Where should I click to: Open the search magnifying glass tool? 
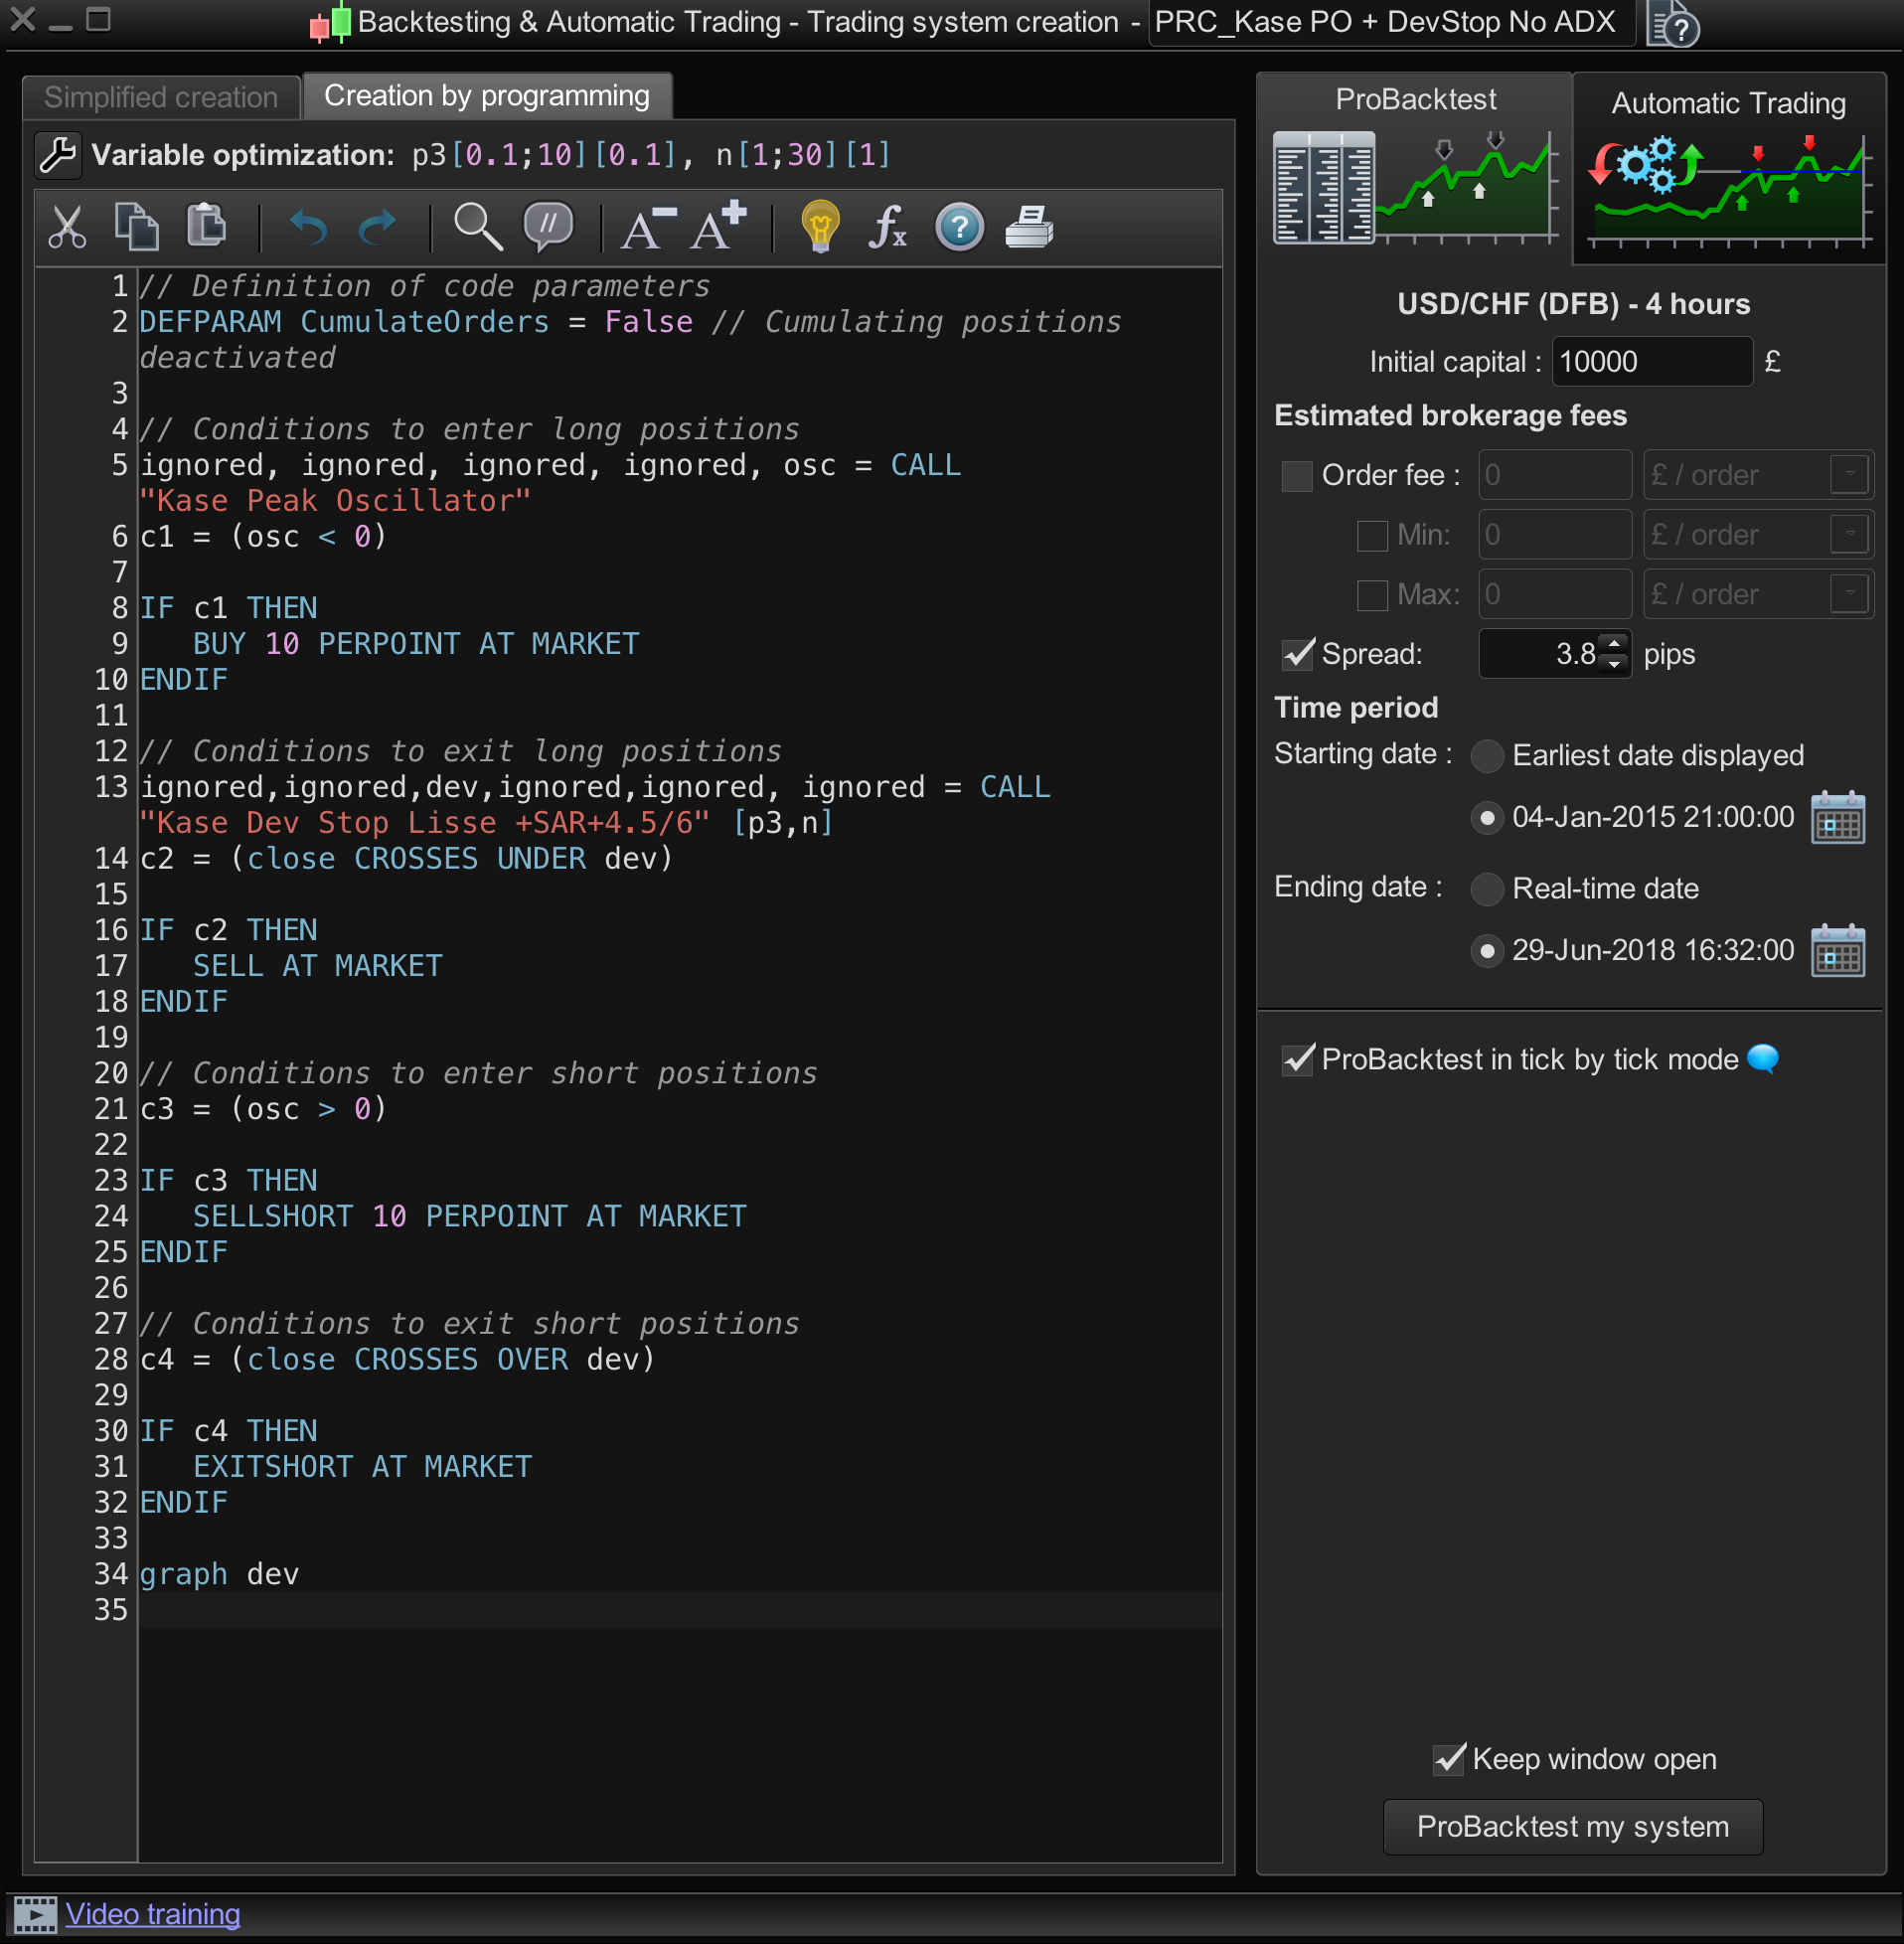coord(477,227)
